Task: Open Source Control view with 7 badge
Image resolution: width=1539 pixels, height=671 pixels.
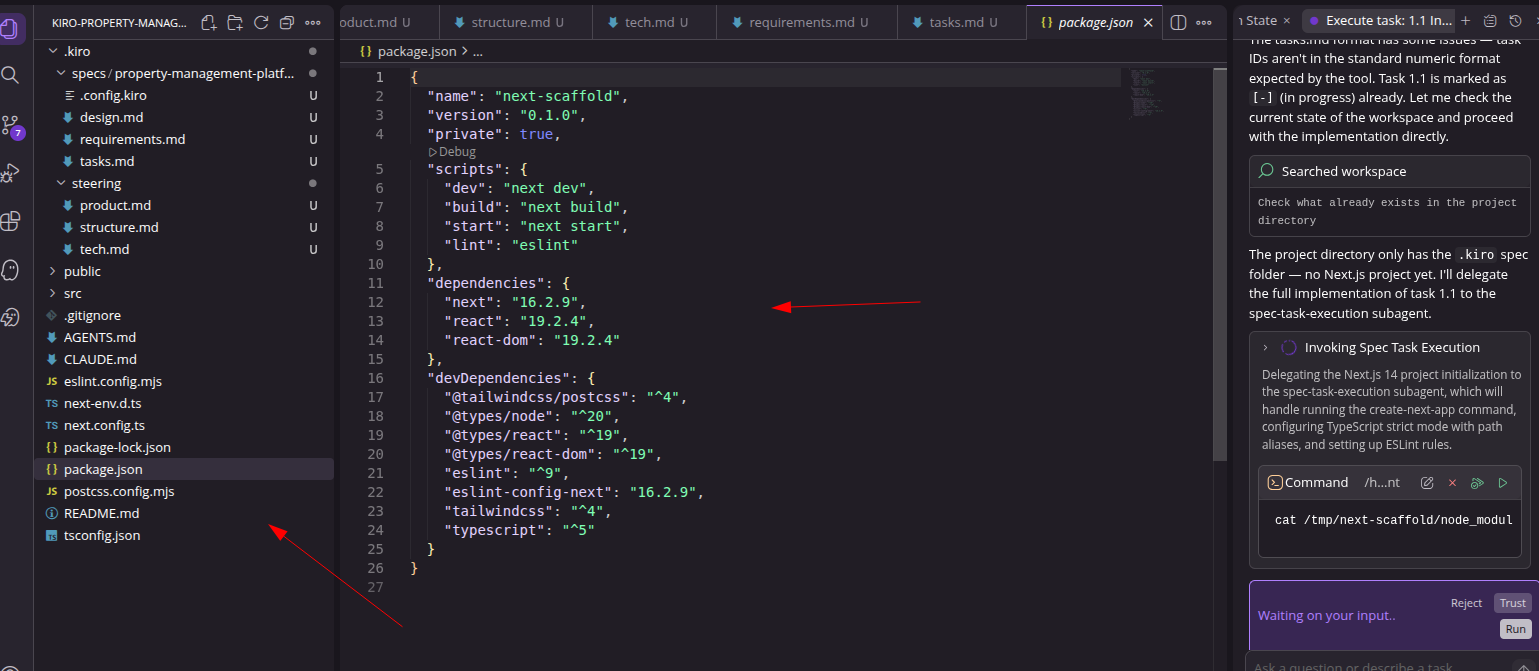Action: click(x=11, y=125)
